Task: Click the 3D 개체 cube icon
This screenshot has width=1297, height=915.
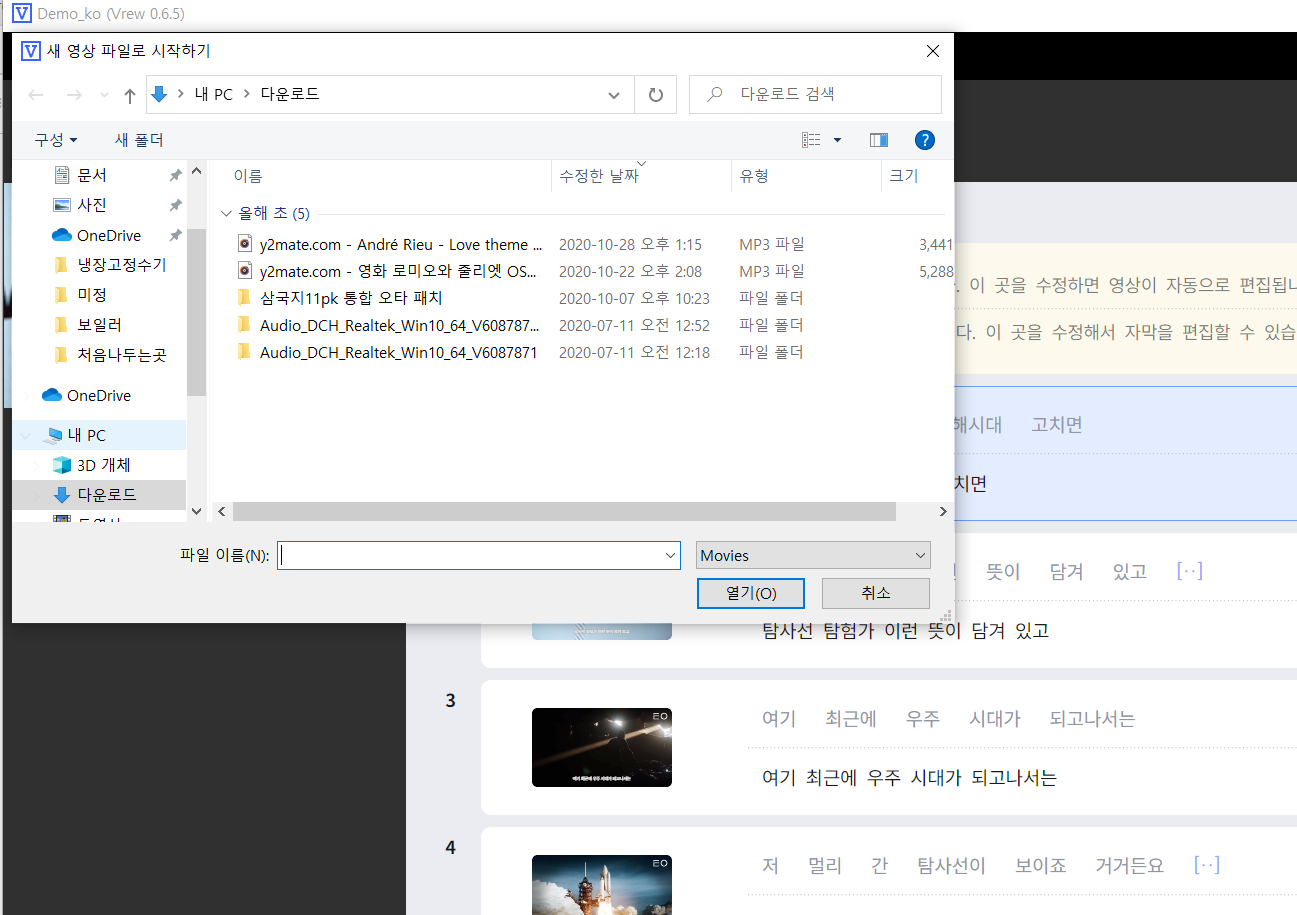Action: 62,465
